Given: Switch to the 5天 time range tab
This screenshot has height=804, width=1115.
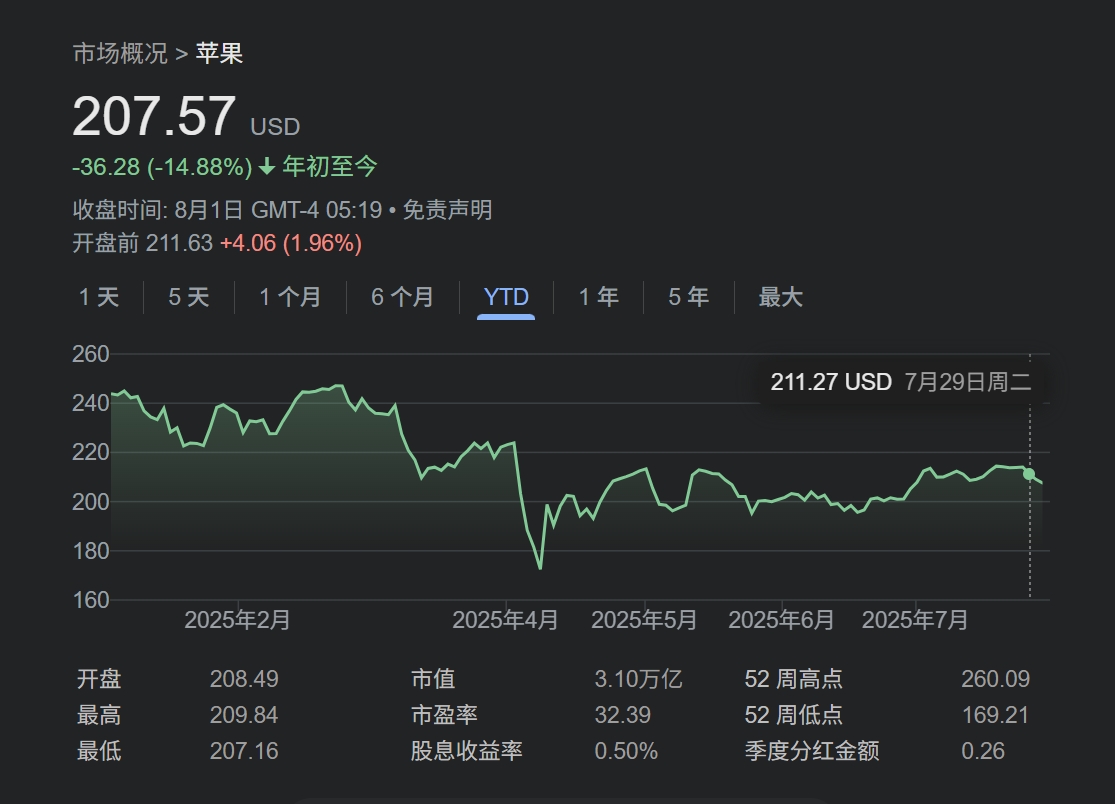Looking at the screenshot, I should coord(187,297).
